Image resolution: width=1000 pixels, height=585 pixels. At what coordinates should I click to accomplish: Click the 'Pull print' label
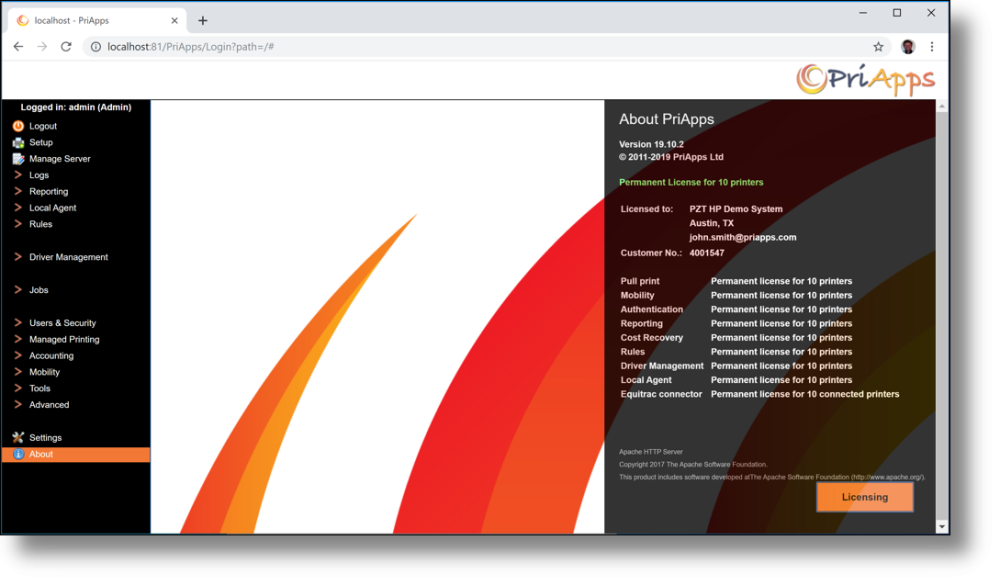point(640,281)
